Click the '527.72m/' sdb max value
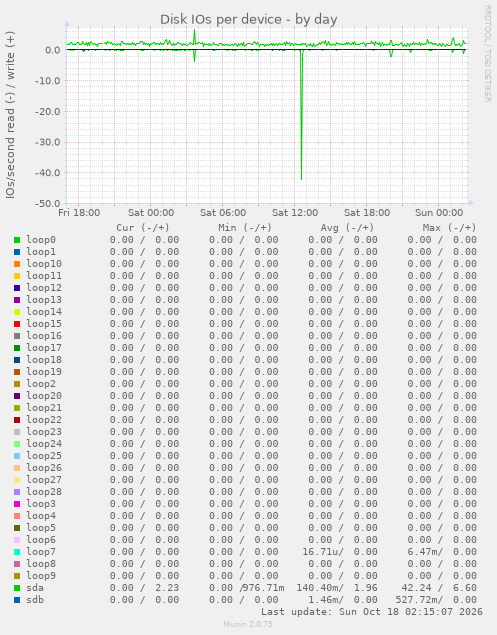Viewport: 497px width, 635px height. pos(419,600)
